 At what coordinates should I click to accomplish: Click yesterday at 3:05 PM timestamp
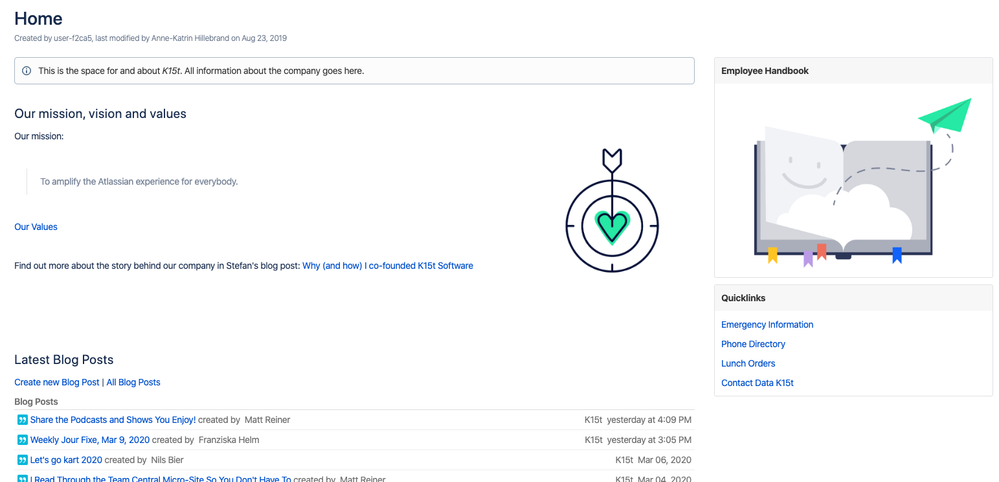click(x=649, y=440)
